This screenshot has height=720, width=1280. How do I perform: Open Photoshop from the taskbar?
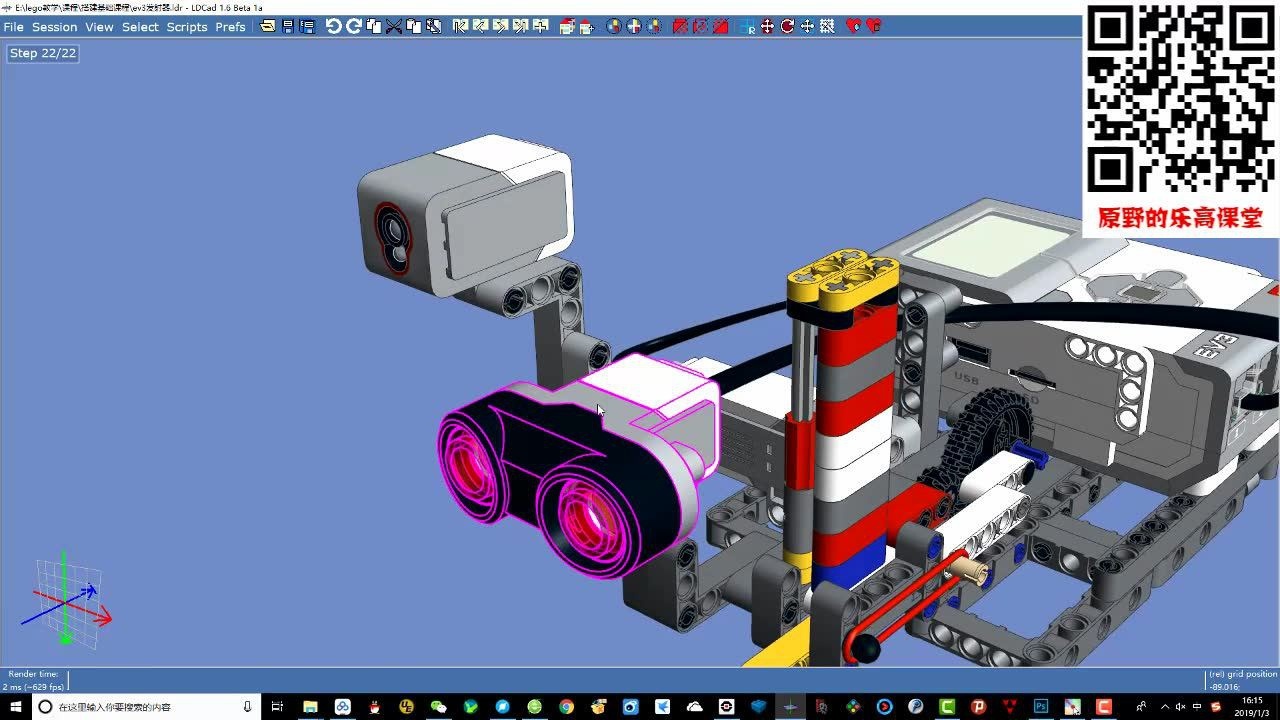(1040, 707)
